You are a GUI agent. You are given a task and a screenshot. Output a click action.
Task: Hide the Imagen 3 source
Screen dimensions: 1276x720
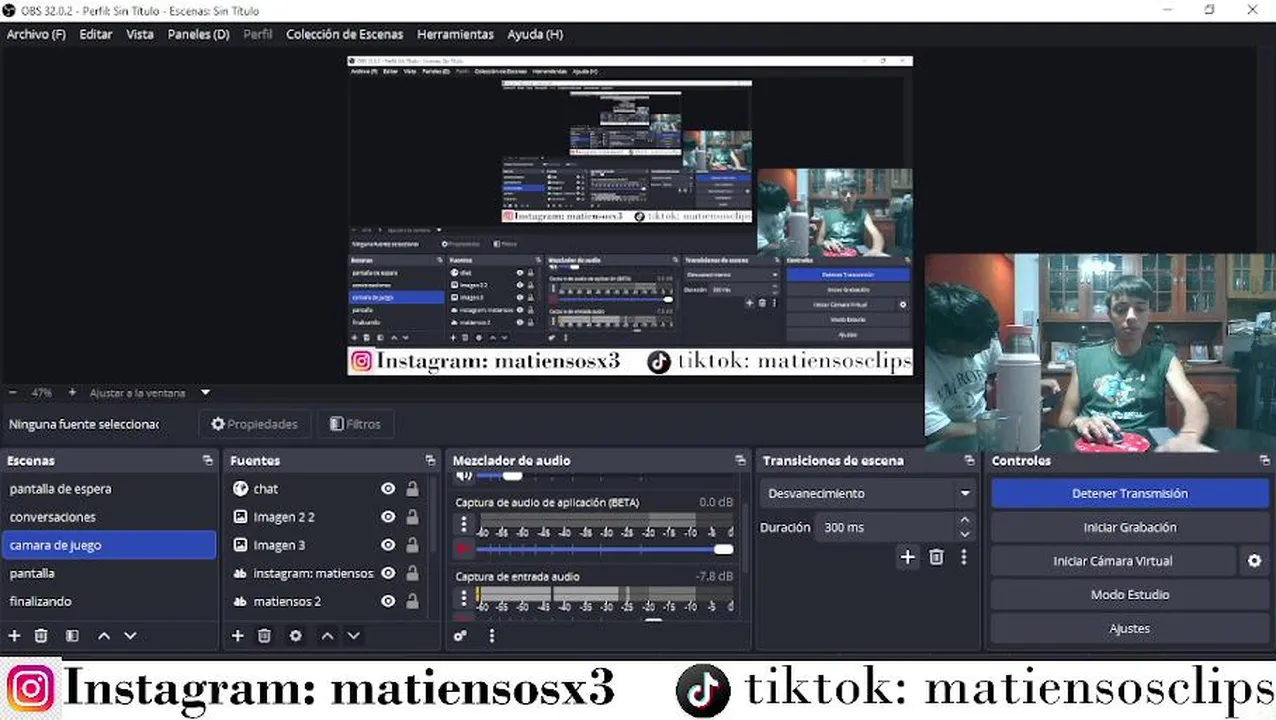point(388,545)
